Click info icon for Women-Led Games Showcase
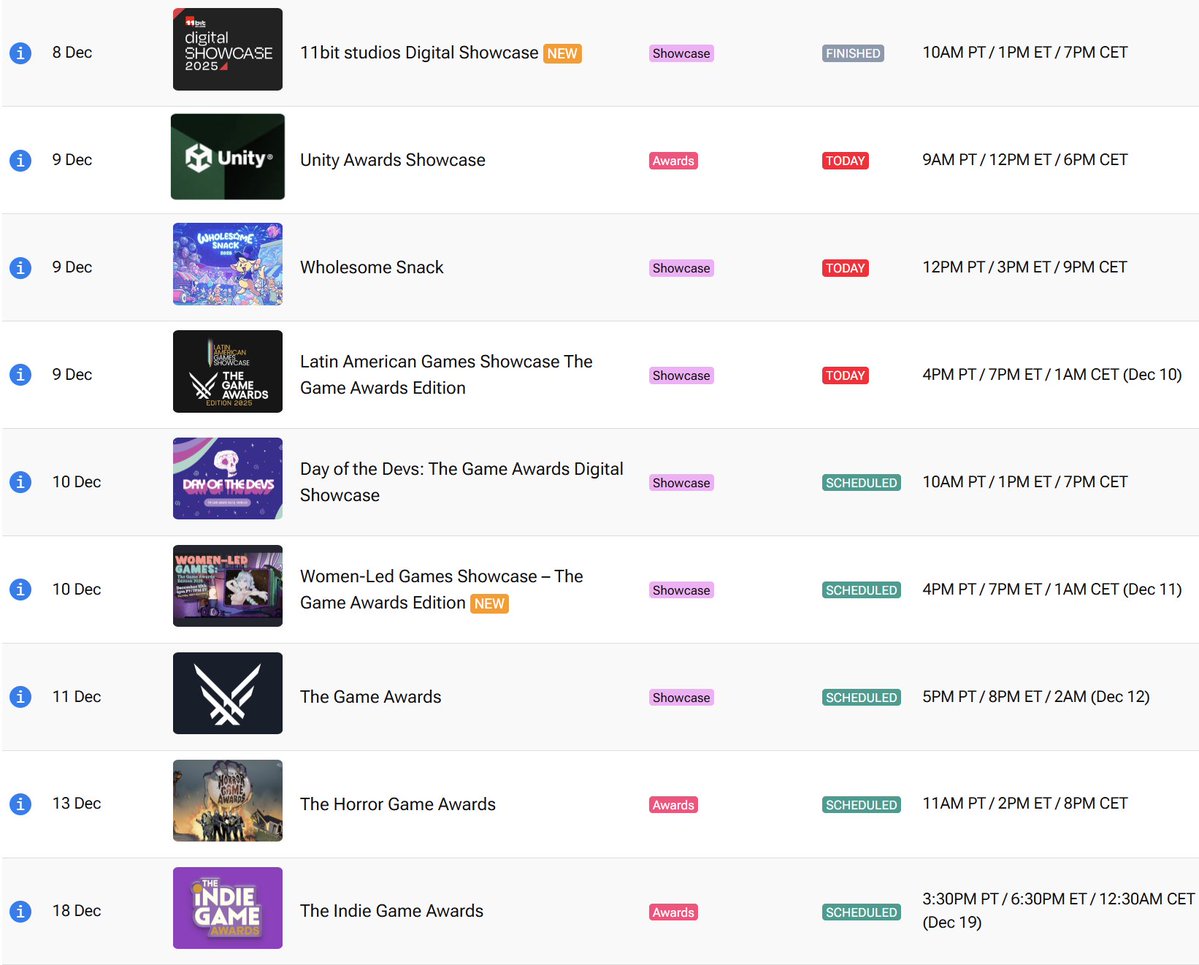The height and width of the screenshot is (965, 1199). 20,590
